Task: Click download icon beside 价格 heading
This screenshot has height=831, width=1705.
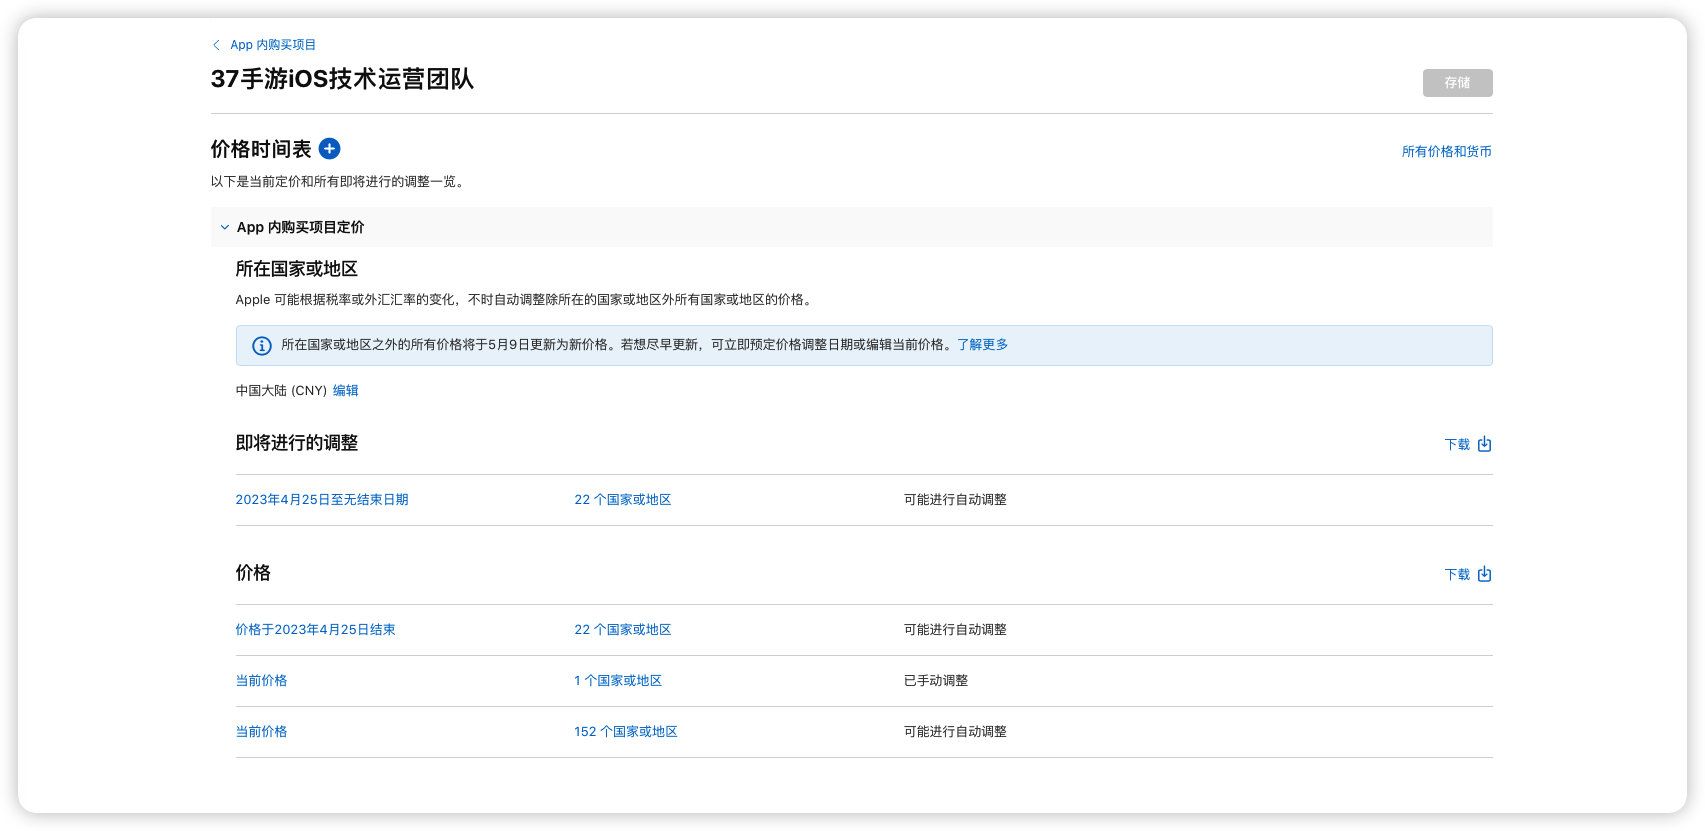Action: (1485, 574)
